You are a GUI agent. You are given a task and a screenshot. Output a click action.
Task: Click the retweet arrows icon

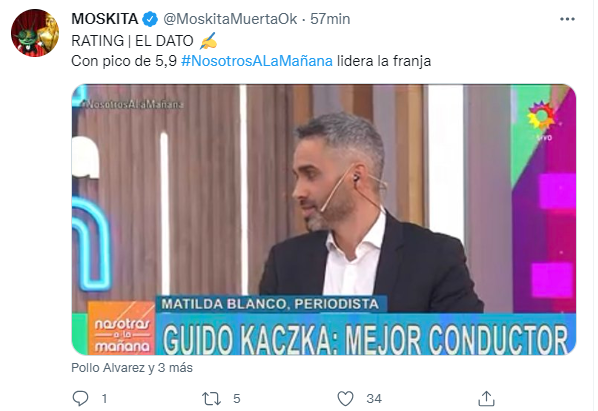click(x=211, y=399)
